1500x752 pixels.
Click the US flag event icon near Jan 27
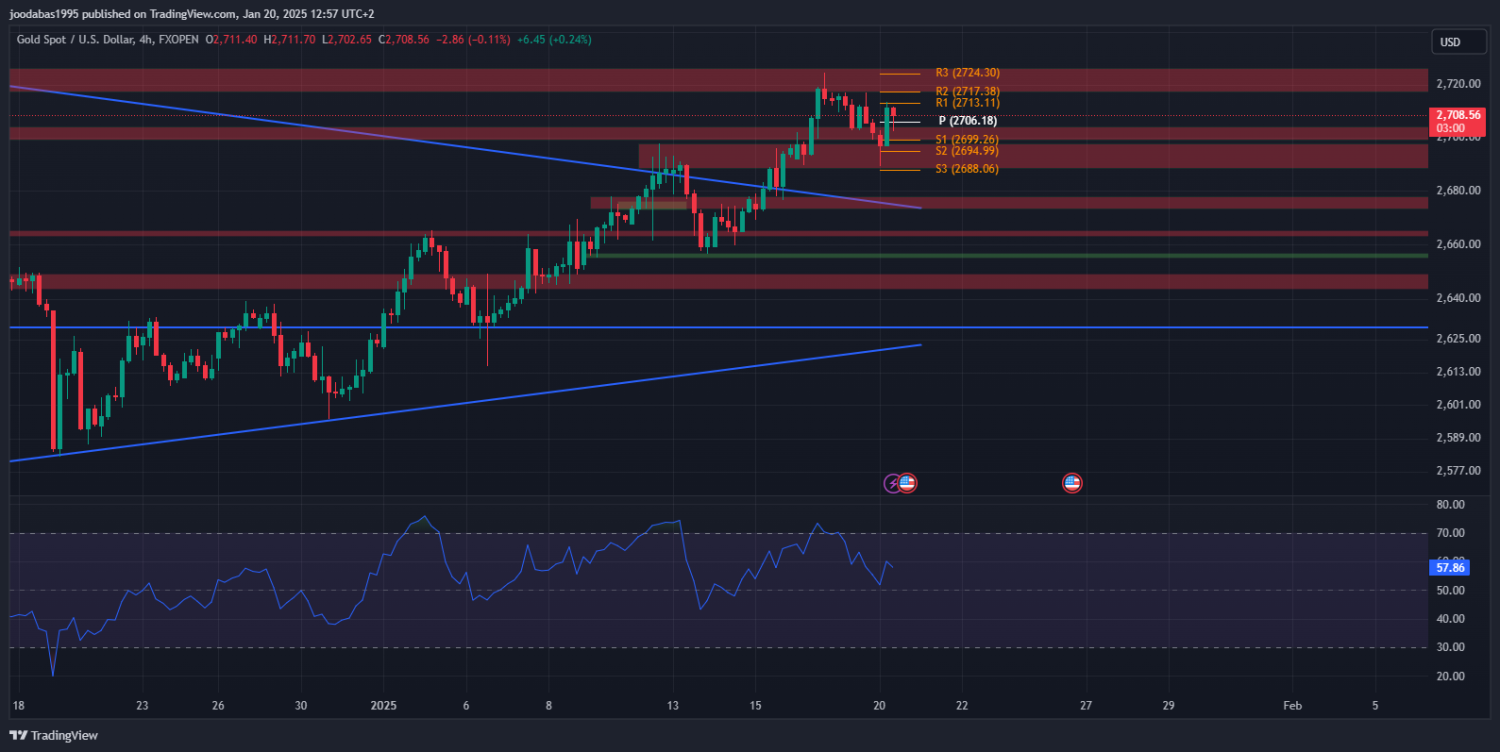coord(1072,483)
